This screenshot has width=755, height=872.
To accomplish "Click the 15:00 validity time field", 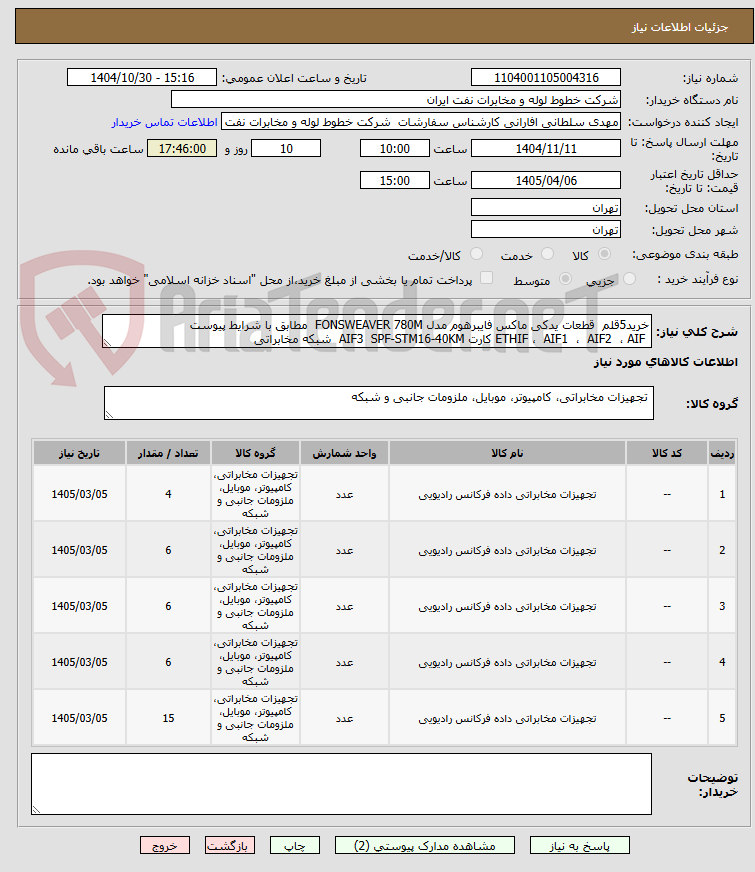I will click(x=395, y=181).
